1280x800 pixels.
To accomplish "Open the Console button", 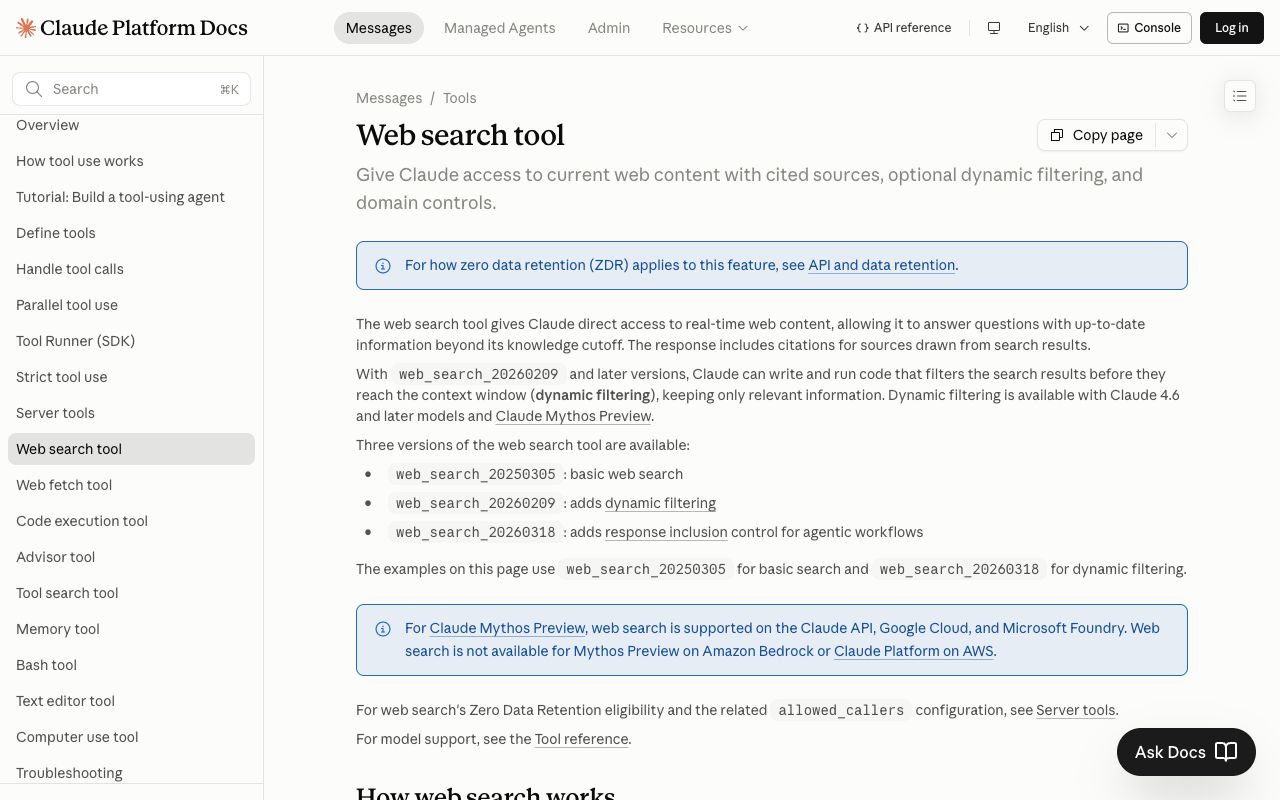I will pos(1149,28).
